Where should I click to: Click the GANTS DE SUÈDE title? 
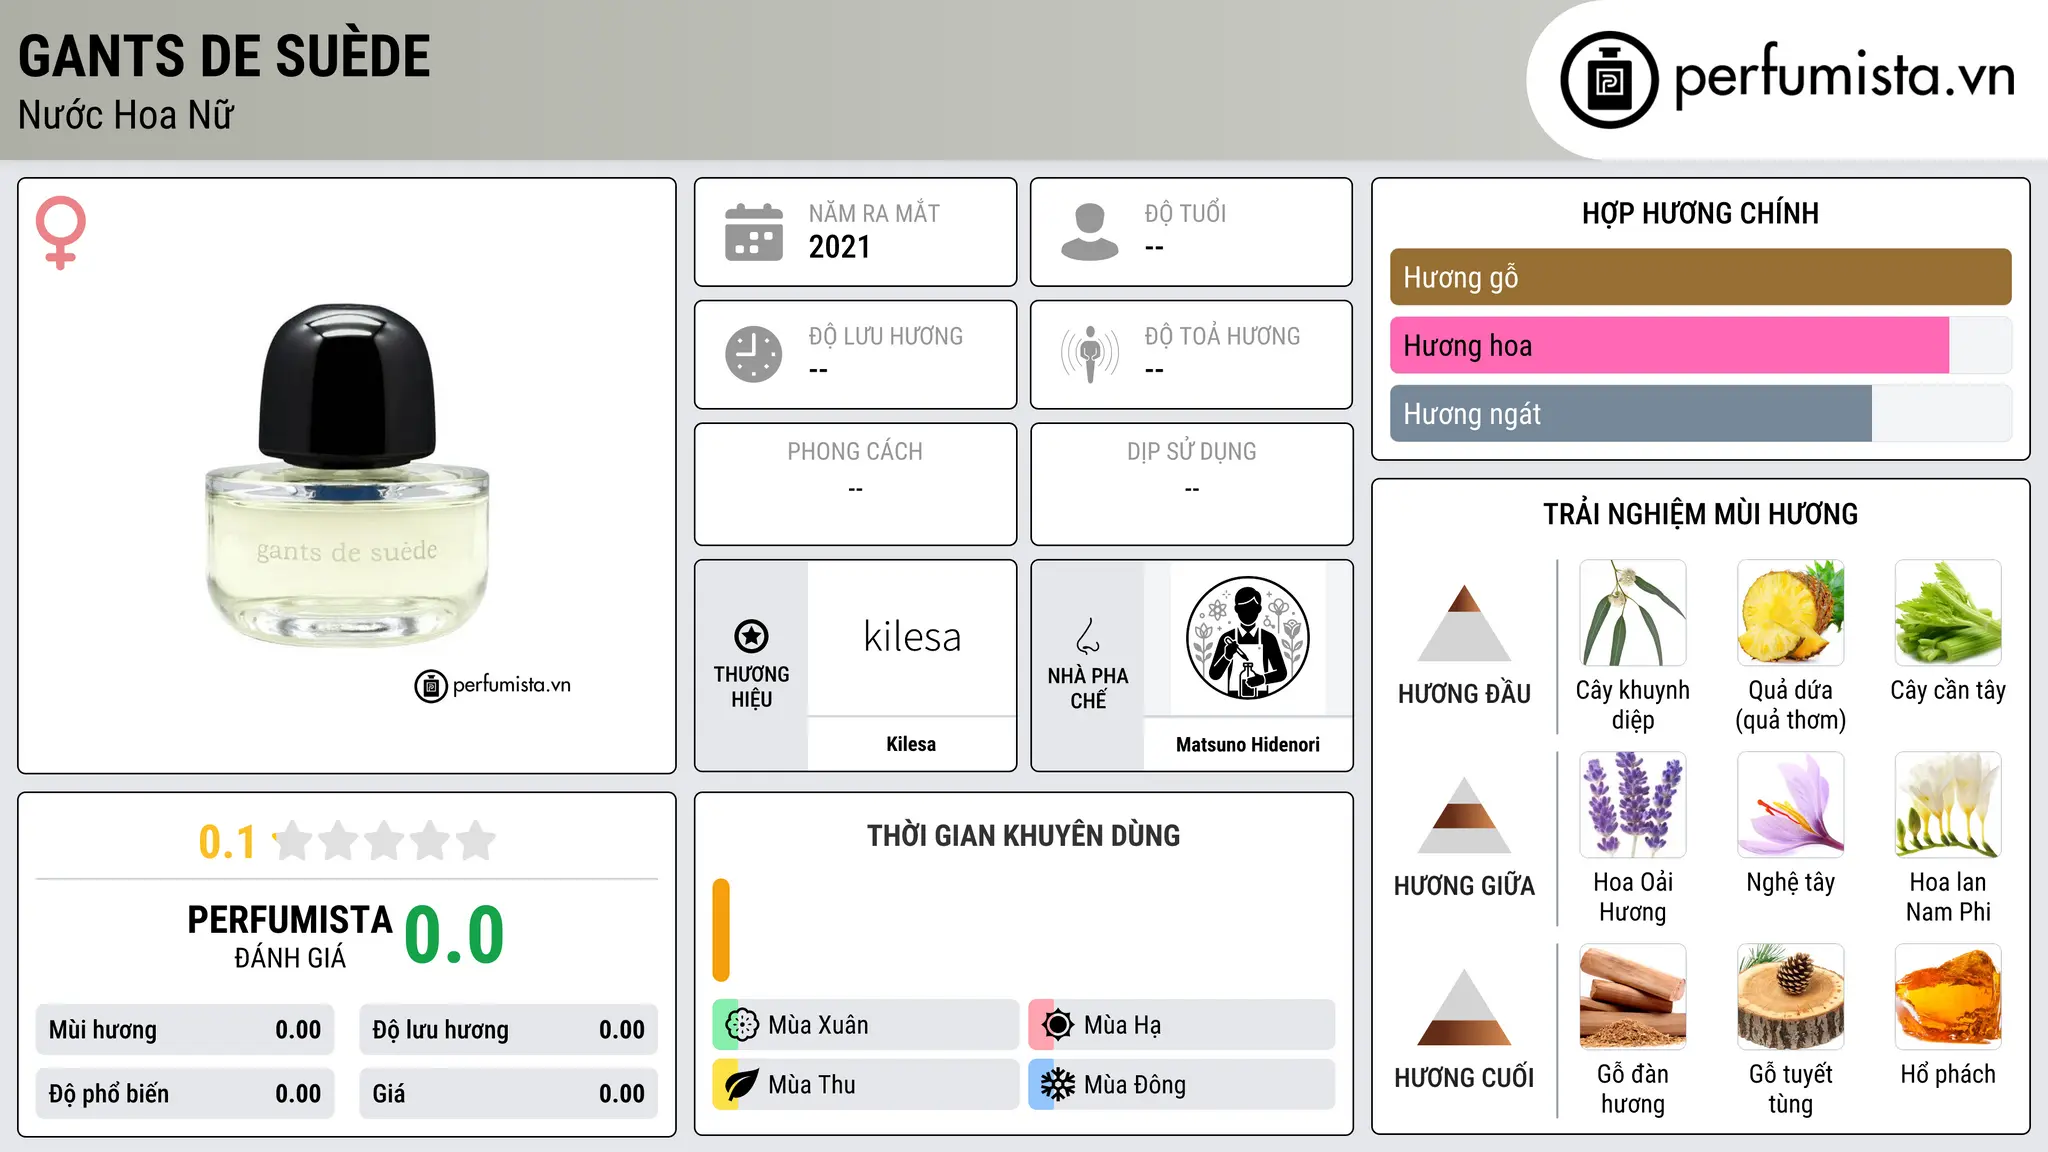tap(224, 56)
